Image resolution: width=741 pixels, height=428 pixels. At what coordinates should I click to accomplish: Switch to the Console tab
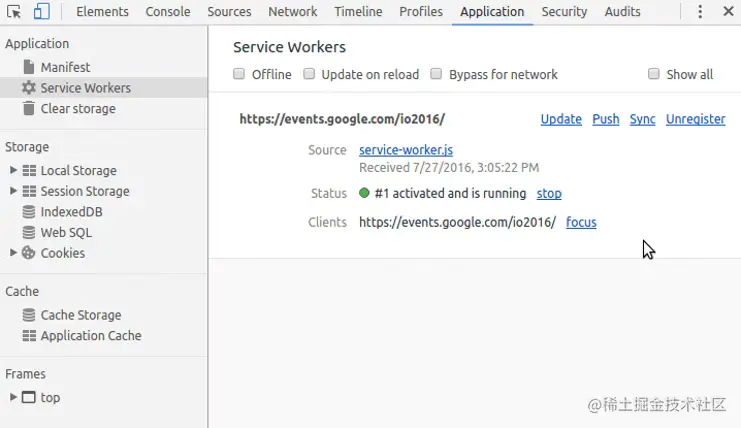(x=168, y=12)
